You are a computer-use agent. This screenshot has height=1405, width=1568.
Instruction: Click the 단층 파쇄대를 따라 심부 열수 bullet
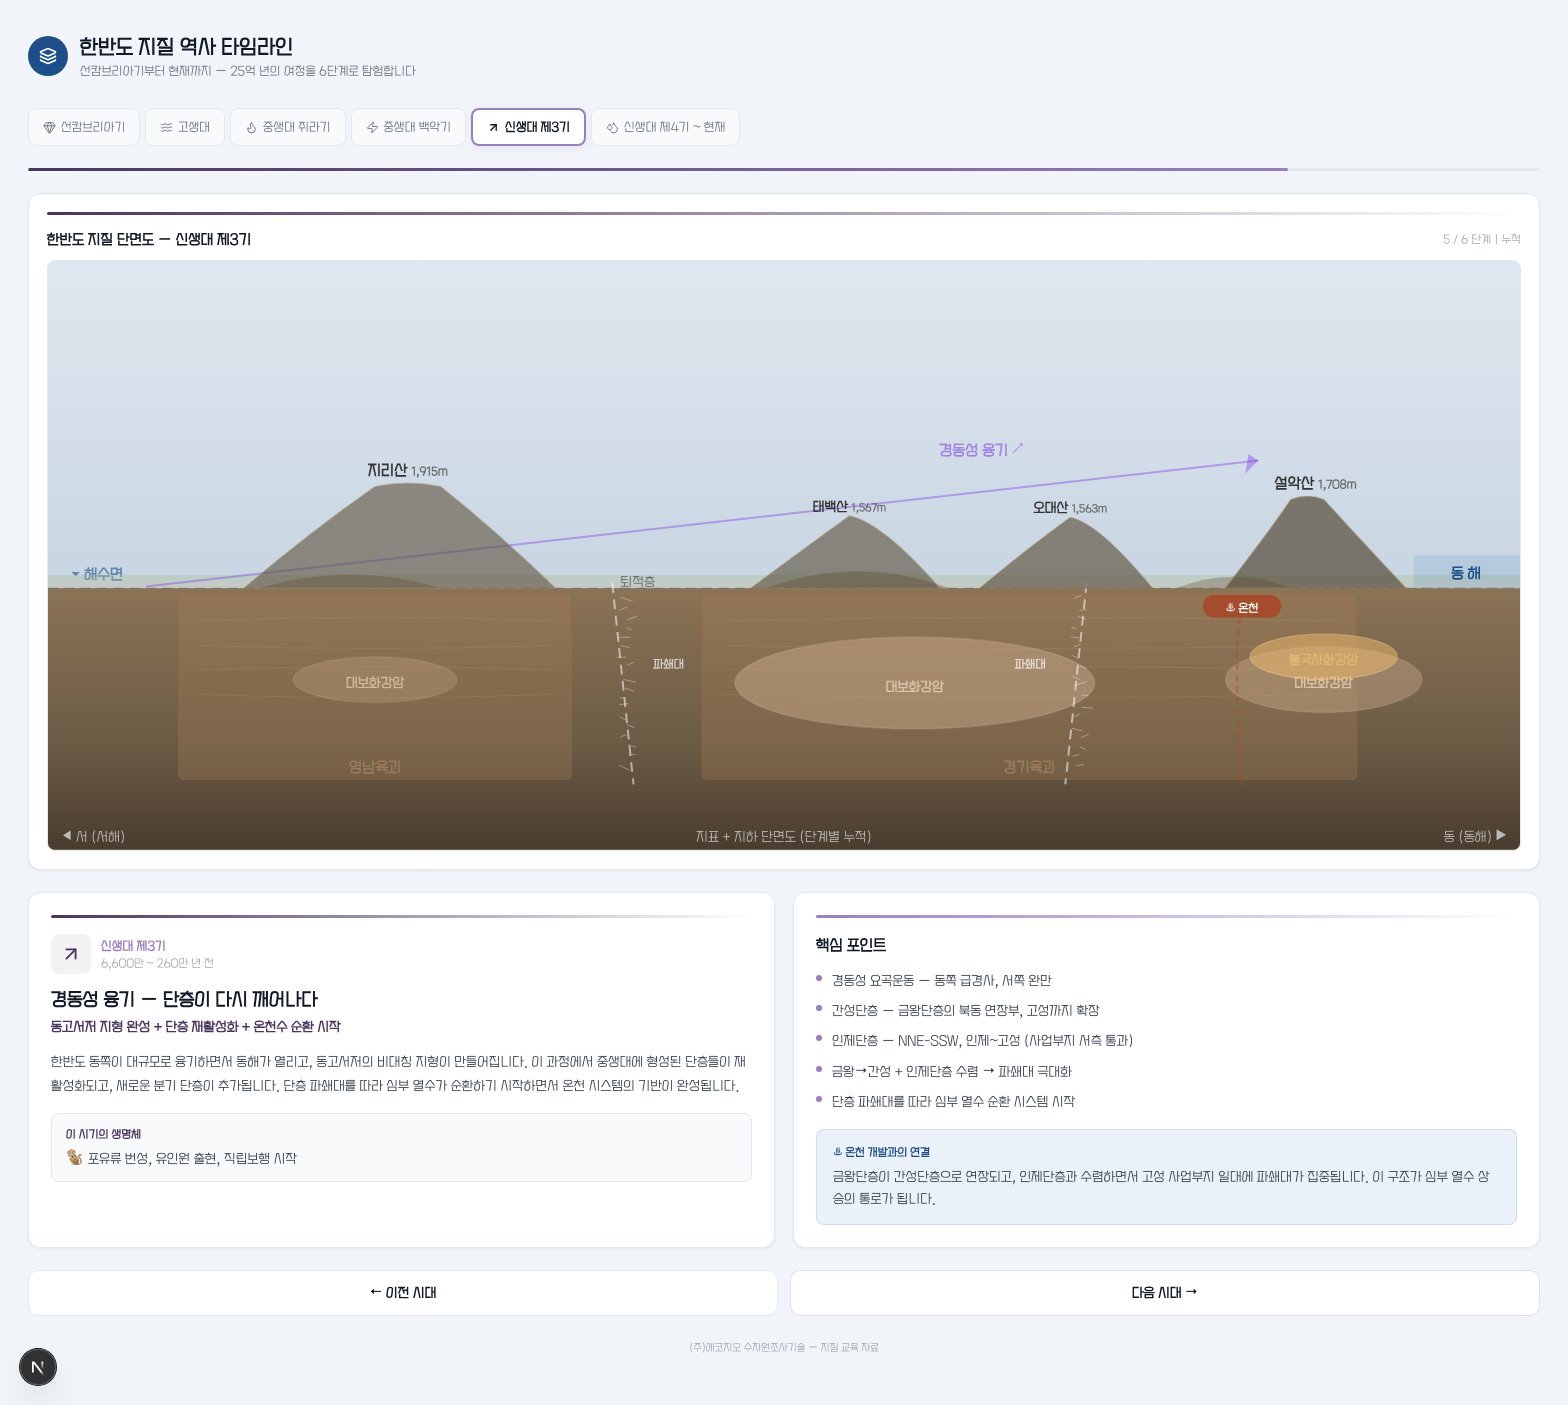tap(953, 1102)
